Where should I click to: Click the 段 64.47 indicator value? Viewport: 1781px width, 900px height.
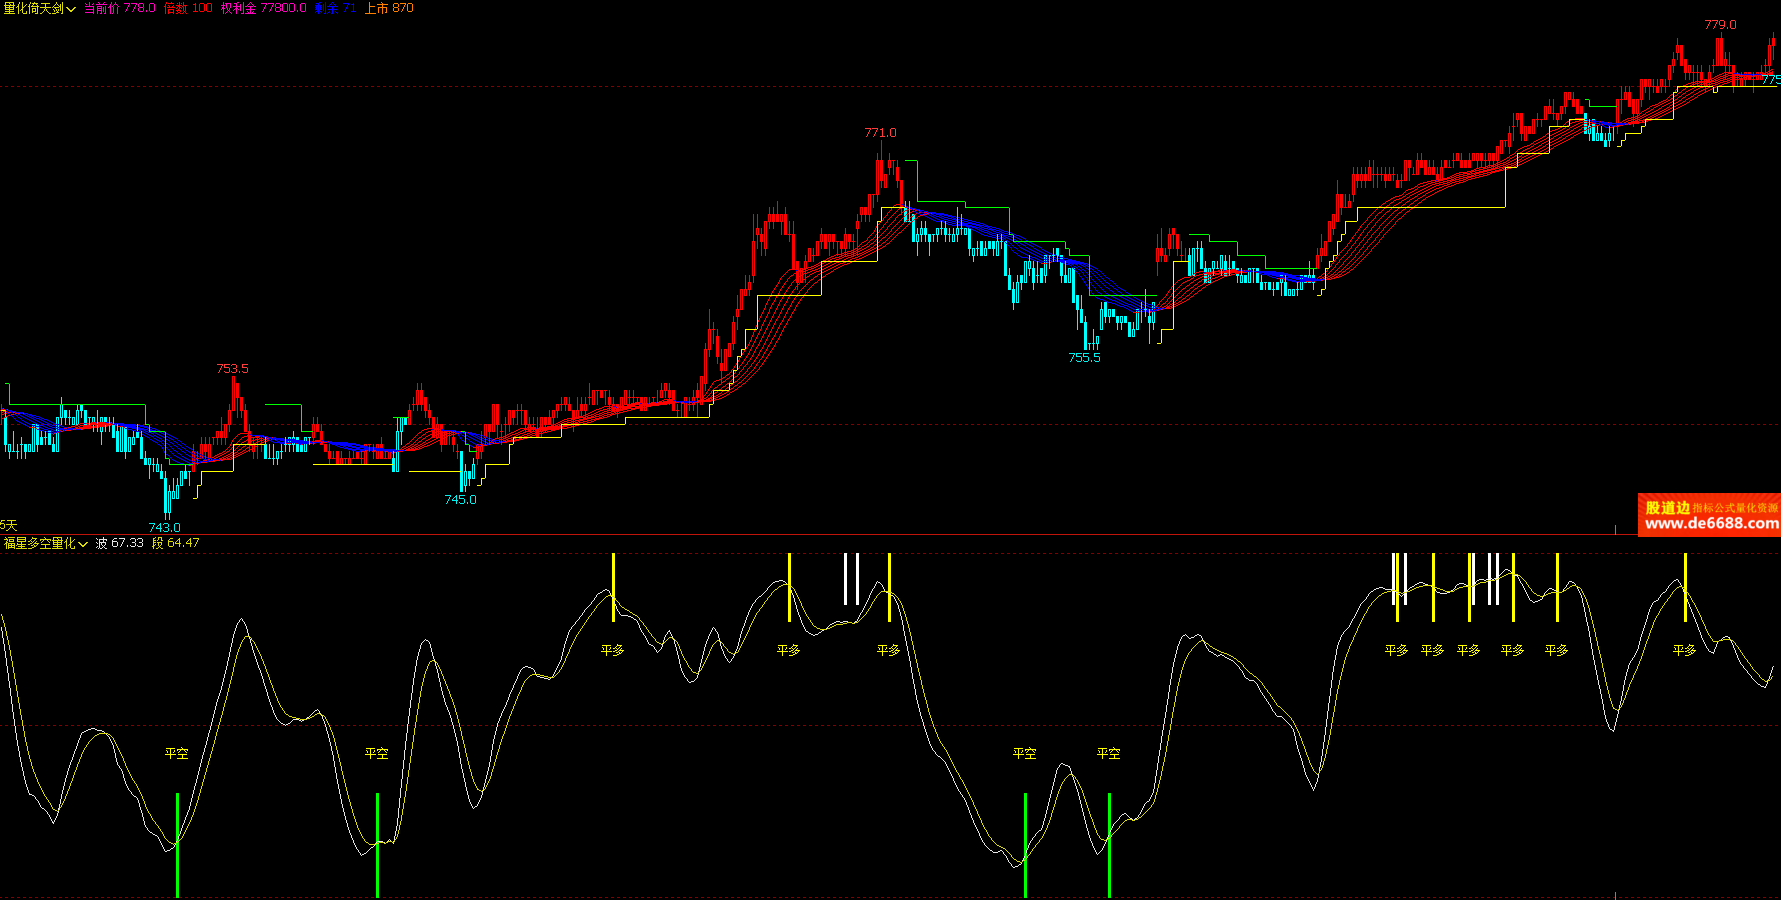176,543
